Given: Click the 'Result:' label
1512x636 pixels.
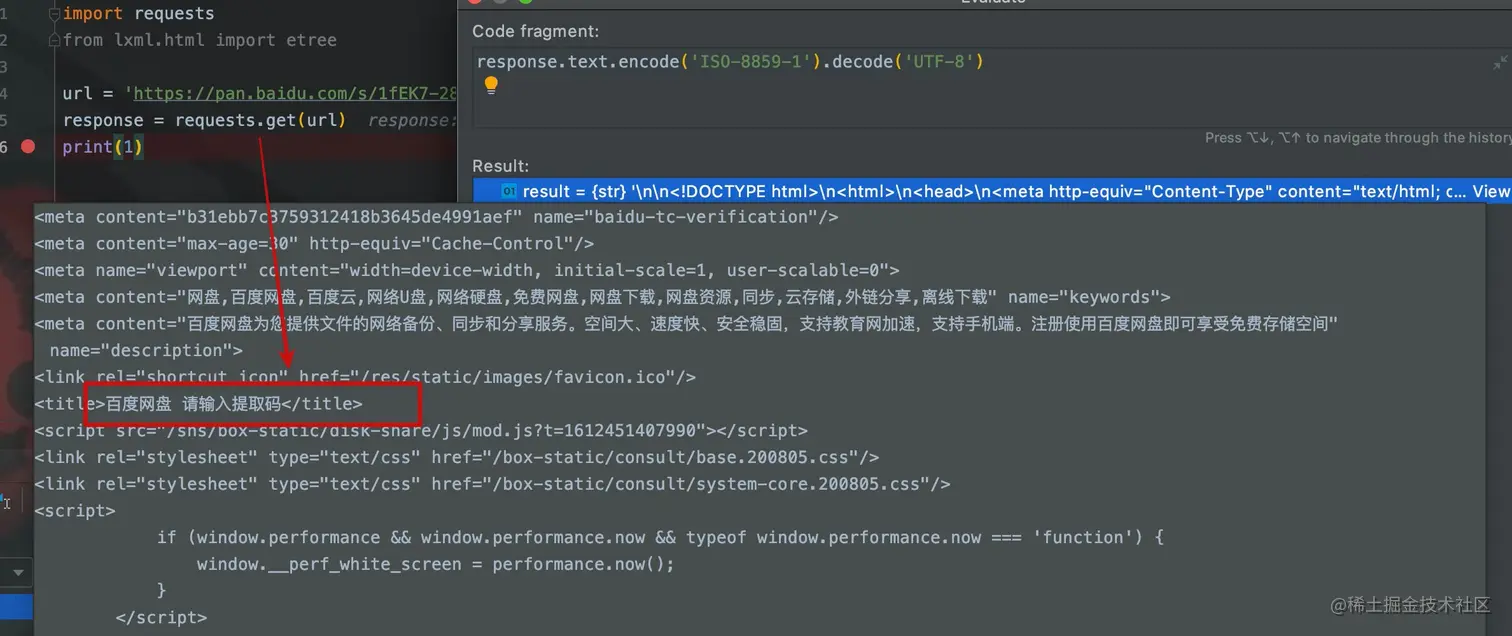Looking at the screenshot, I should point(500,166).
